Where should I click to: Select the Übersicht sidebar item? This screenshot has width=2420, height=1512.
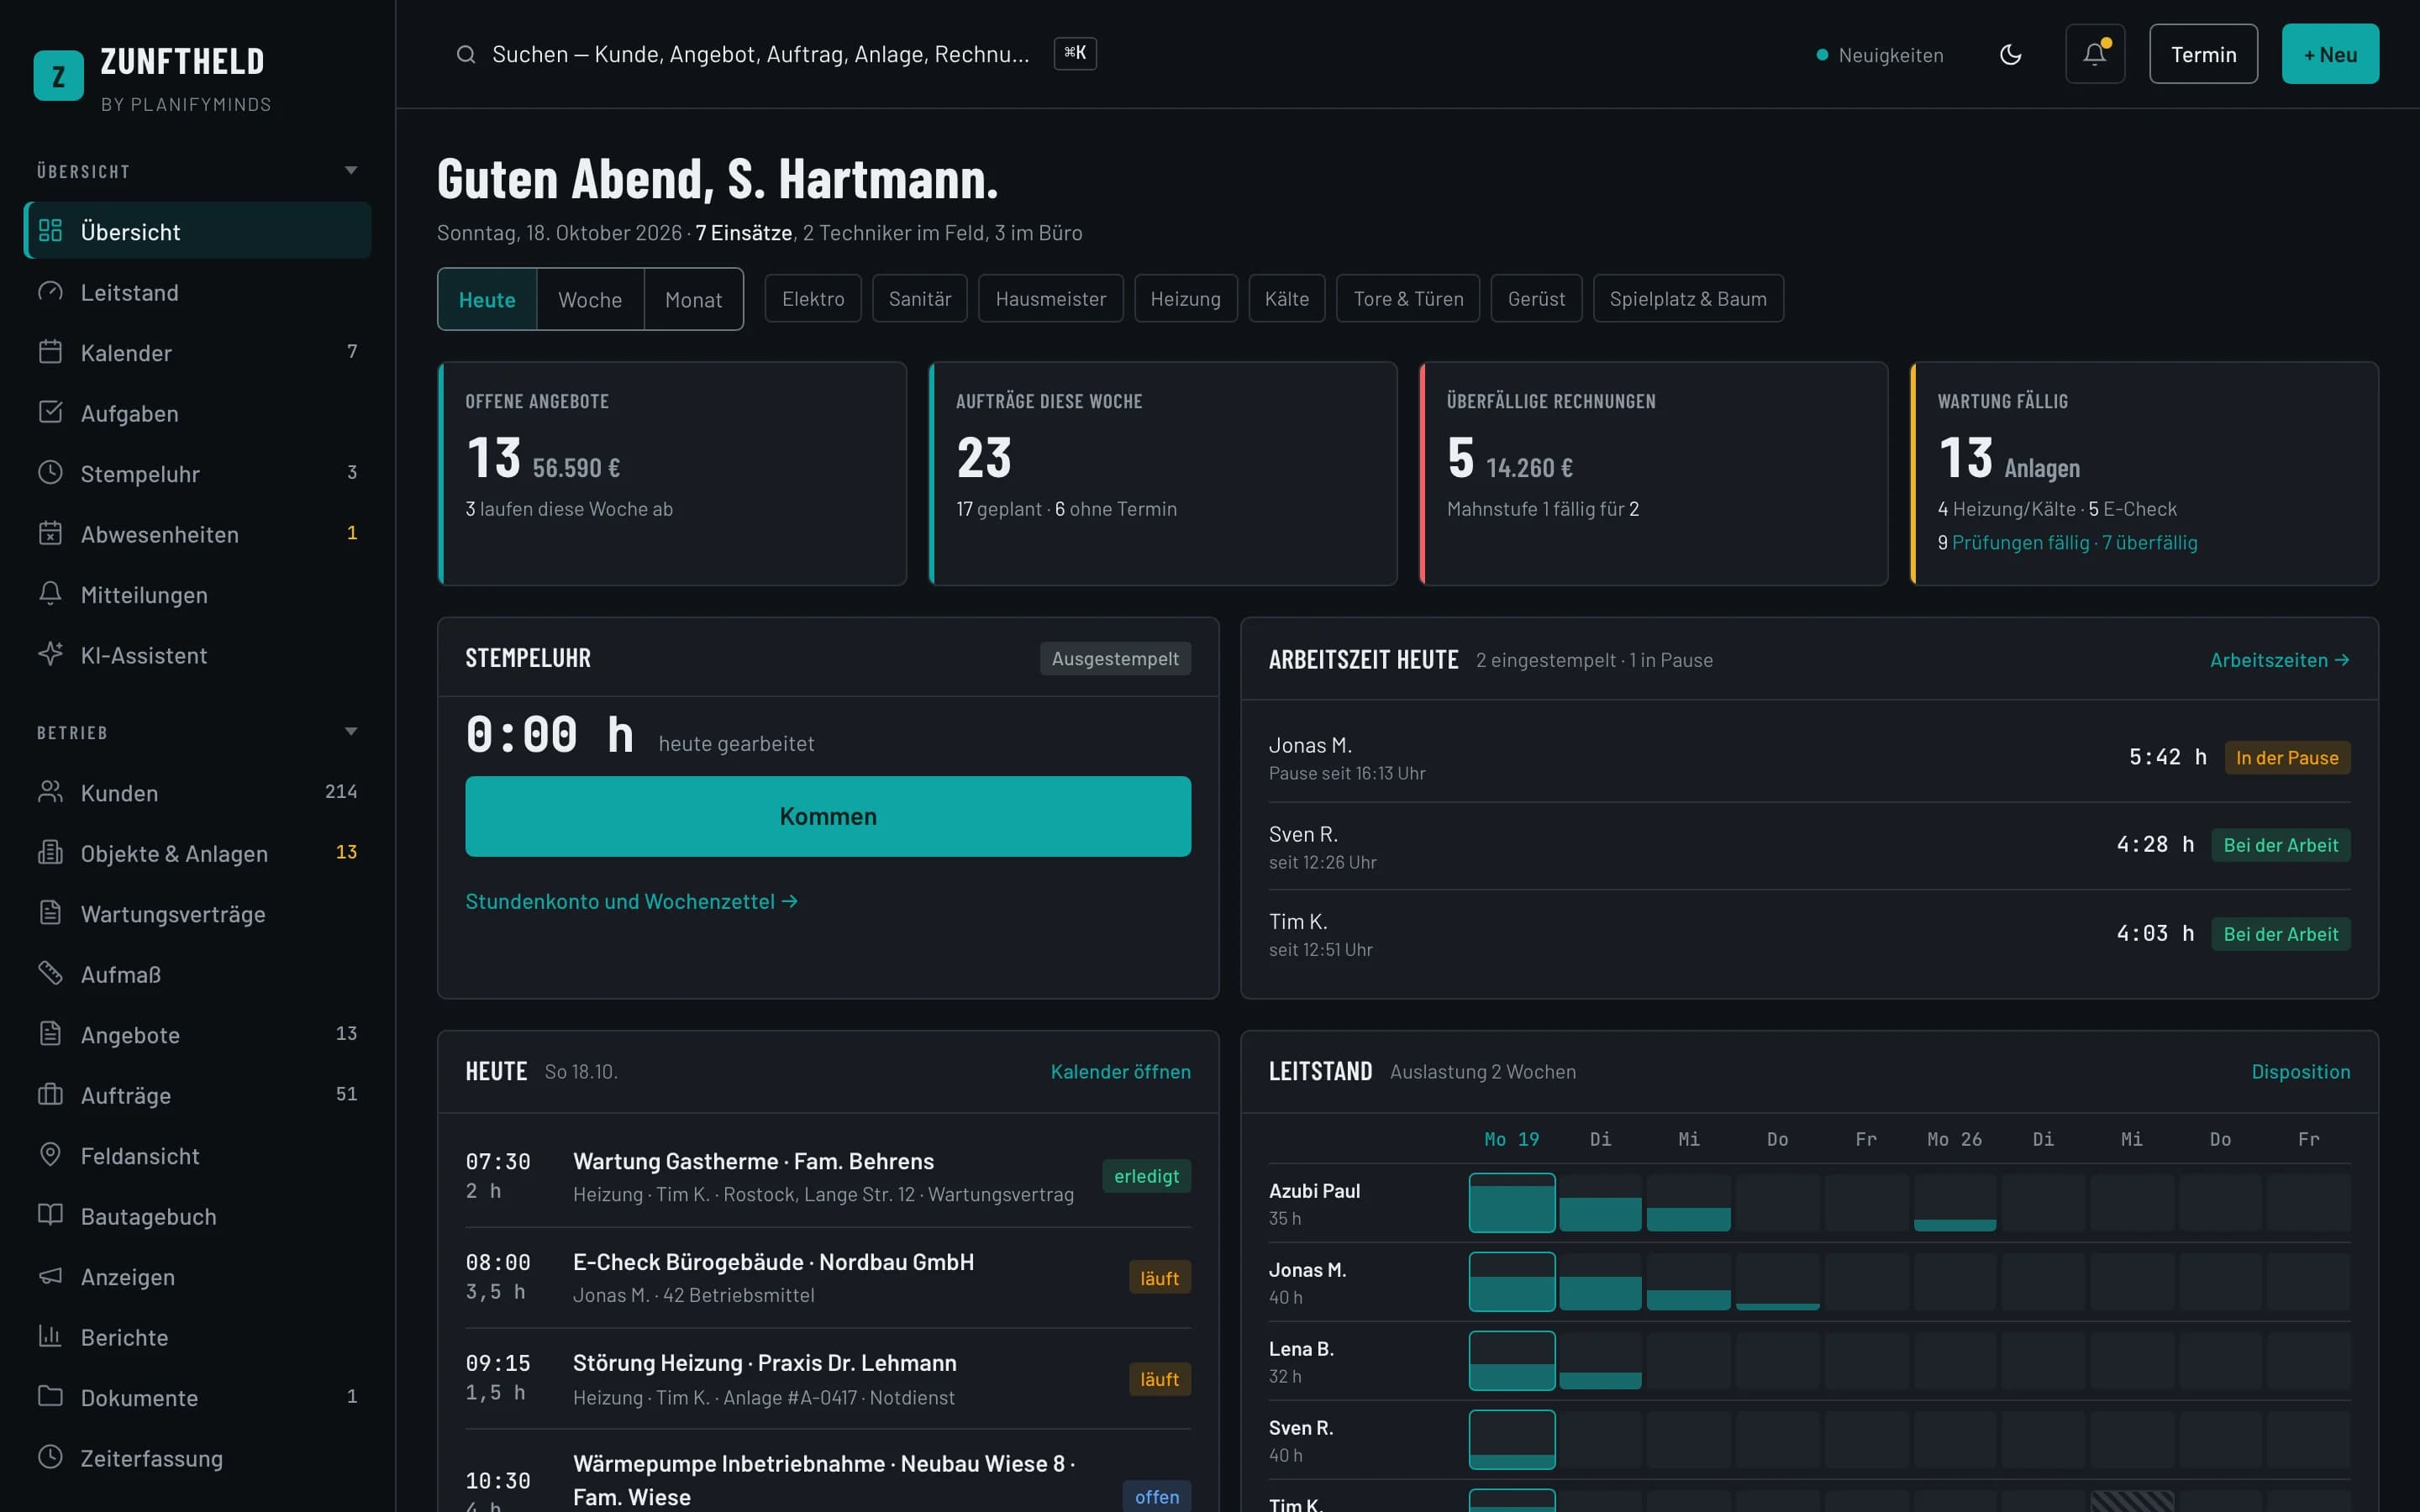[197, 231]
